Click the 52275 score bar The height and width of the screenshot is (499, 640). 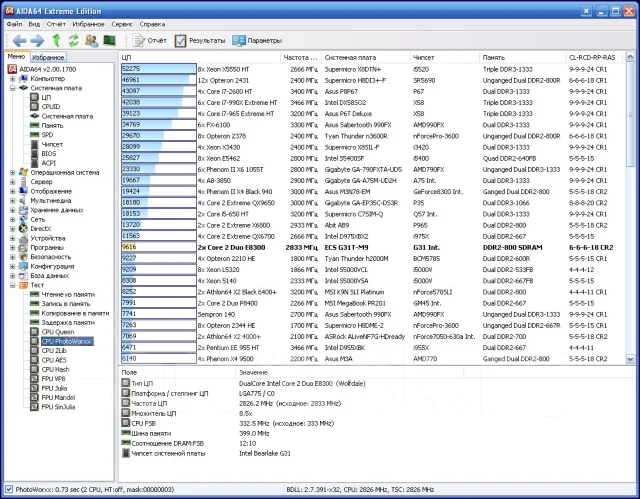[x=159, y=69]
